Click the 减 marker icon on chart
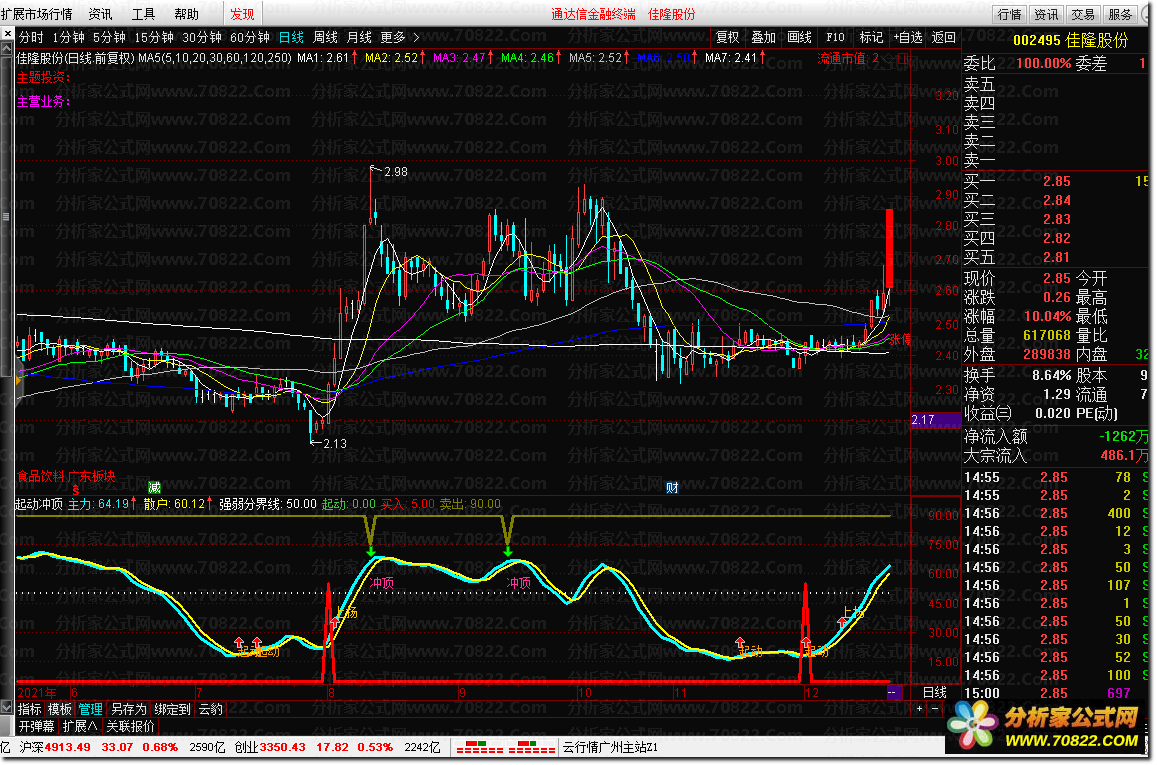Screen dimensions: 1157x765 [154, 488]
